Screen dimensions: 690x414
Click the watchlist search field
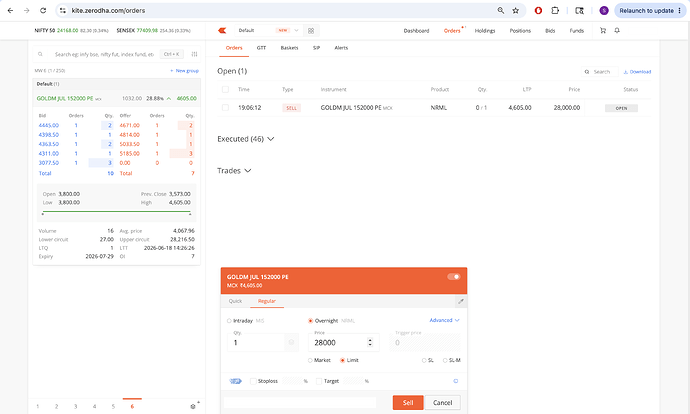click(x=104, y=54)
